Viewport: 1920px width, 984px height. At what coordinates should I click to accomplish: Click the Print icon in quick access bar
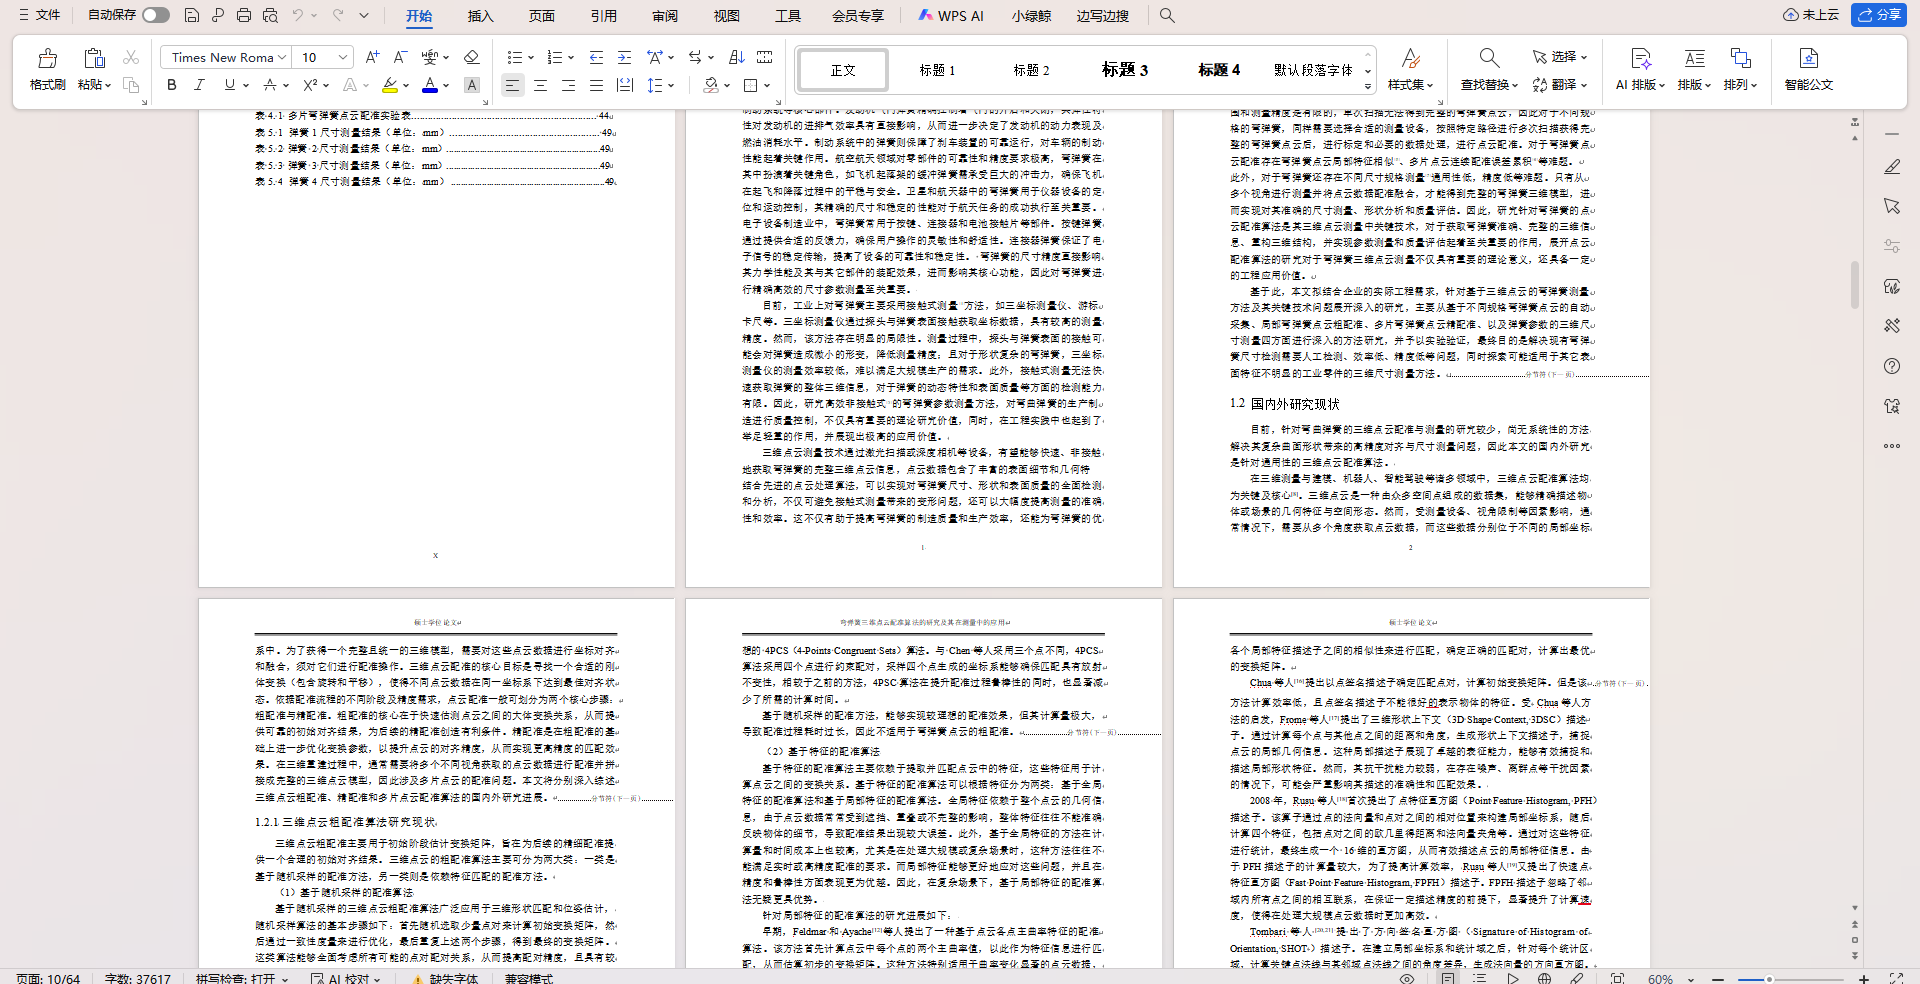point(244,15)
